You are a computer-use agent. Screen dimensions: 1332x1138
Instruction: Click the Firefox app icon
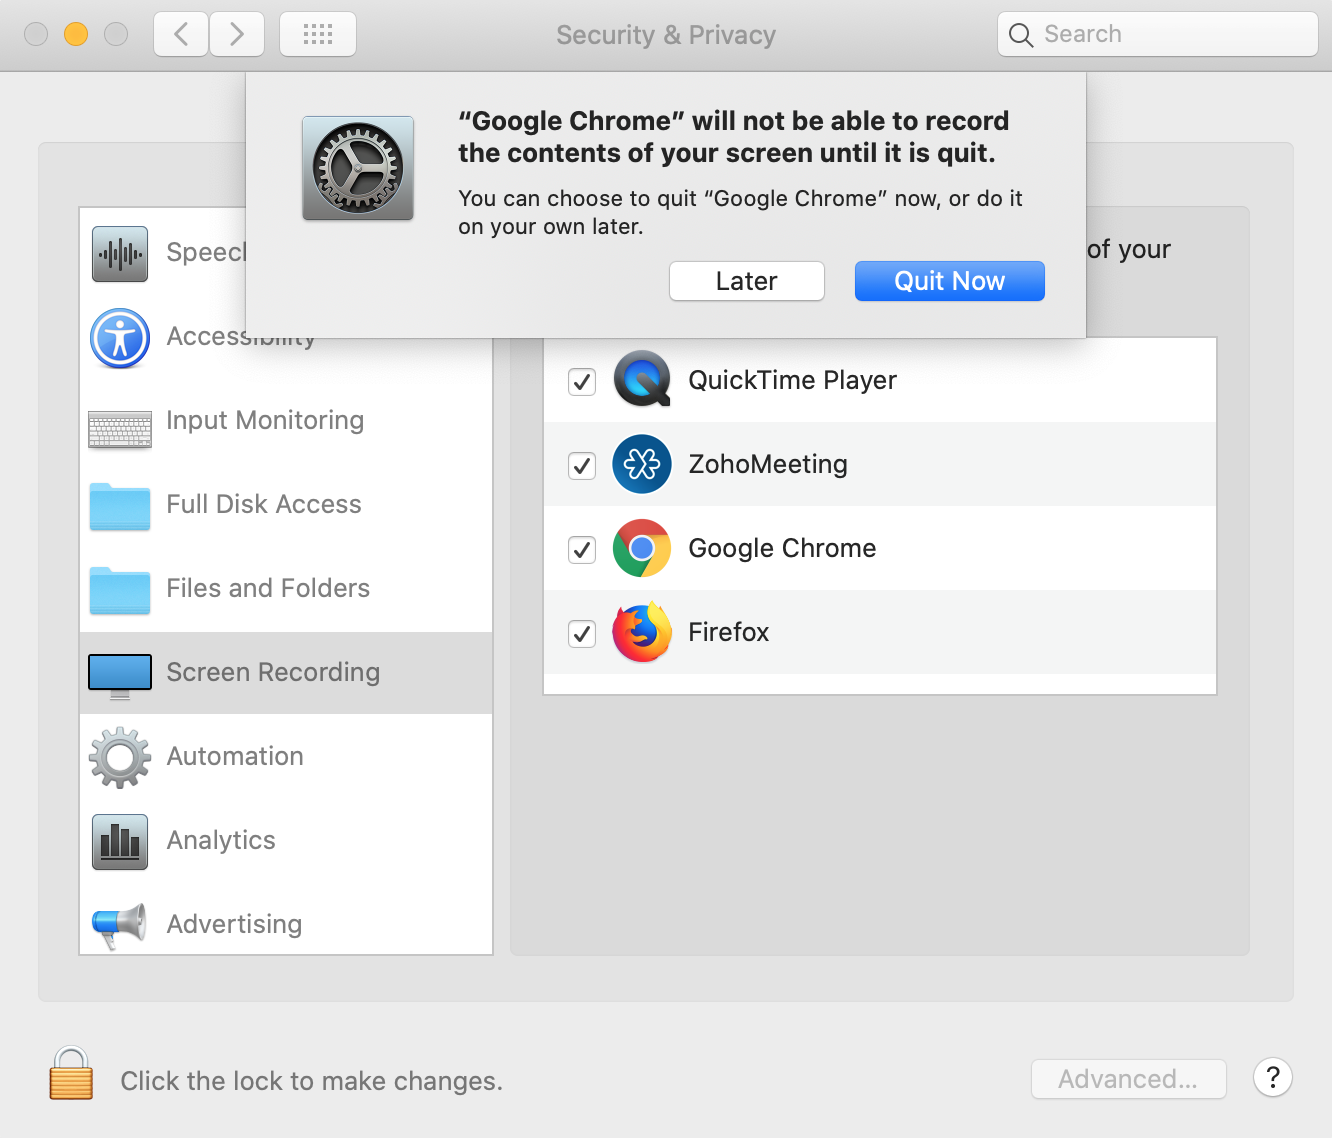click(642, 632)
